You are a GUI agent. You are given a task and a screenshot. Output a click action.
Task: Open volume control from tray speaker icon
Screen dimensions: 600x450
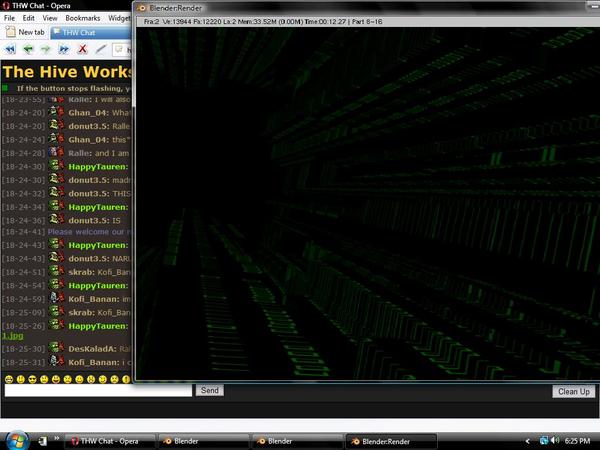[x=555, y=440]
